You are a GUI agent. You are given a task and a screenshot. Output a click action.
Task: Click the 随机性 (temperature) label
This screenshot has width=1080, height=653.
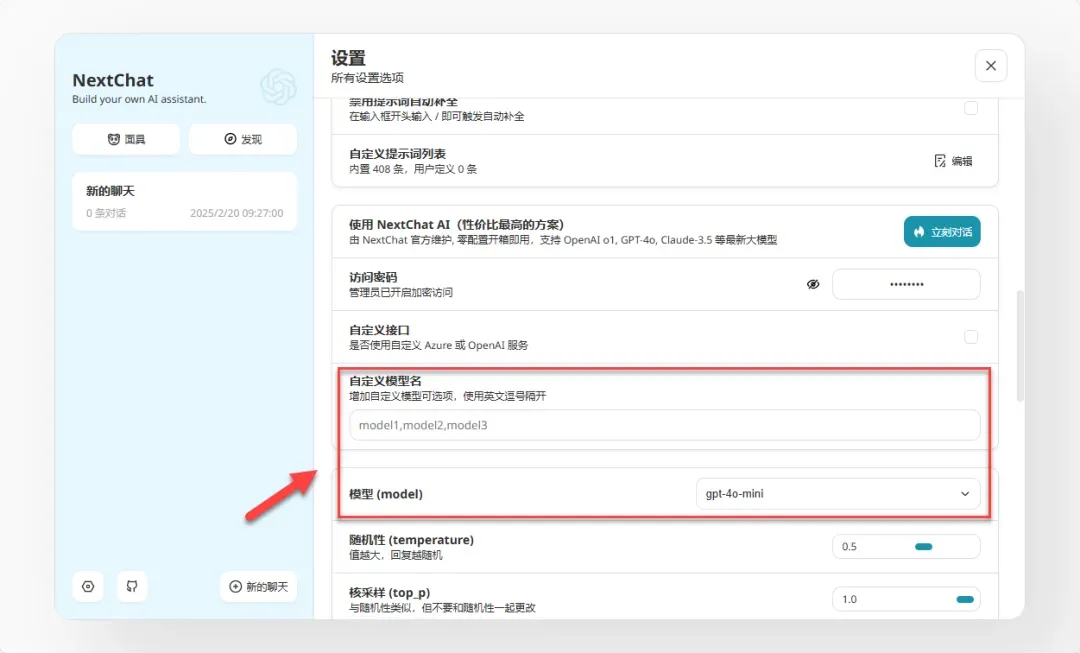click(411, 539)
